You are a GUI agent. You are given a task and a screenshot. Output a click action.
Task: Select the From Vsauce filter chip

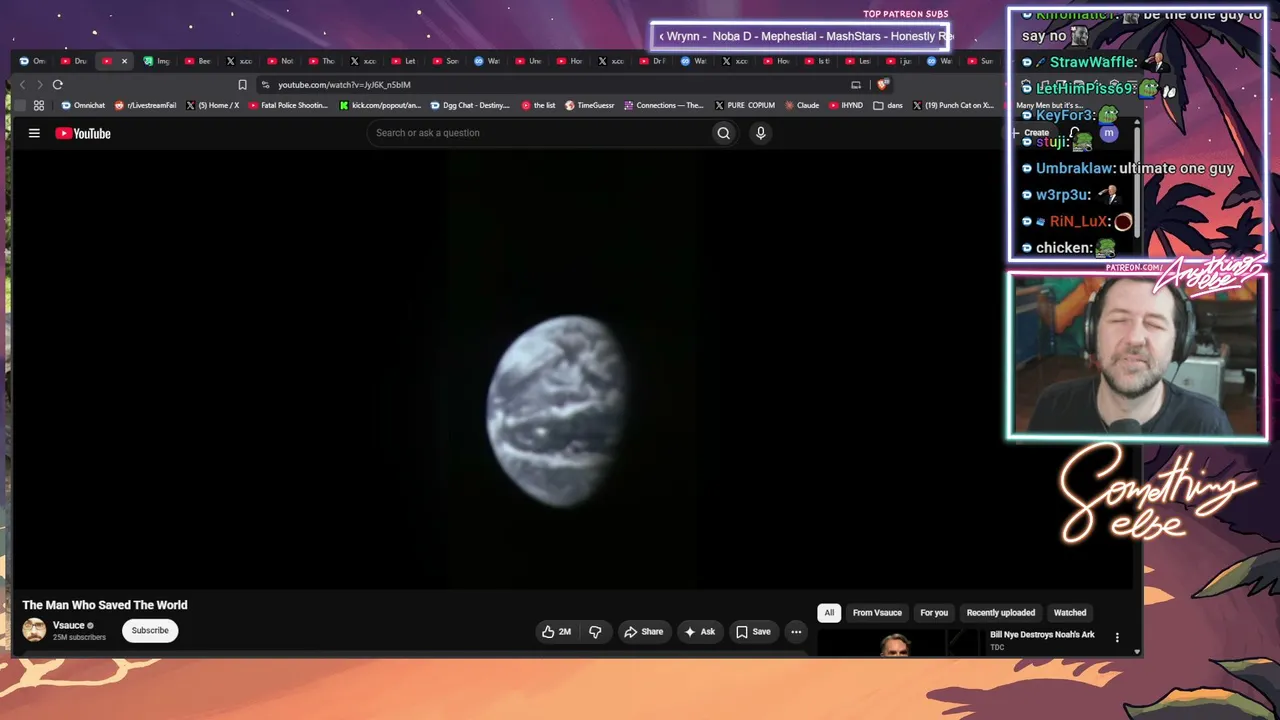click(x=877, y=613)
